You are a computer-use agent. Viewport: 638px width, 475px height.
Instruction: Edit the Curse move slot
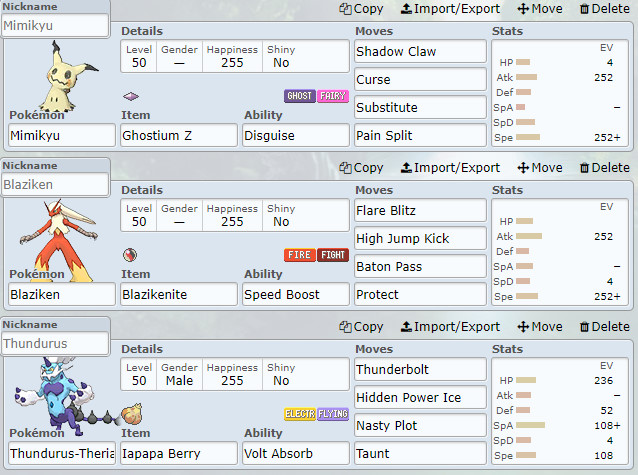[x=420, y=79]
